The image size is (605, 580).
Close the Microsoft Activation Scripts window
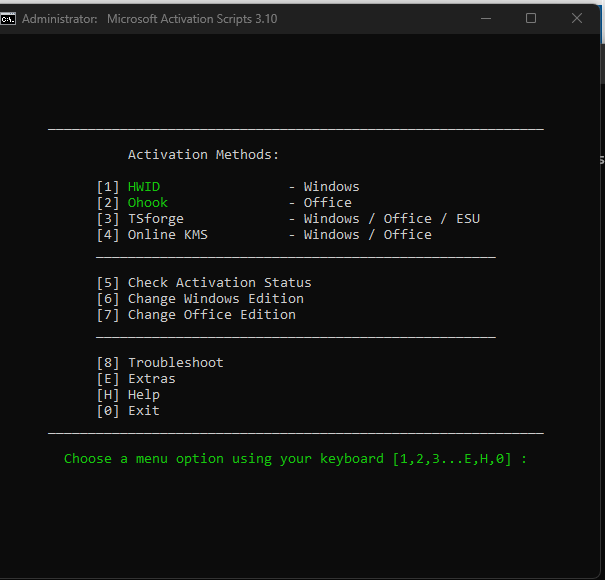point(577,18)
